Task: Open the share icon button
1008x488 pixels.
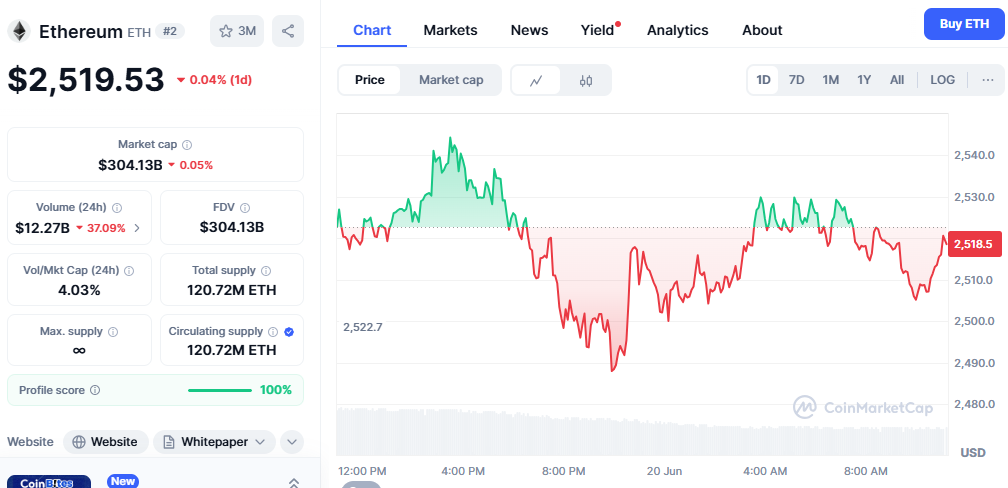Action: pos(288,31)
